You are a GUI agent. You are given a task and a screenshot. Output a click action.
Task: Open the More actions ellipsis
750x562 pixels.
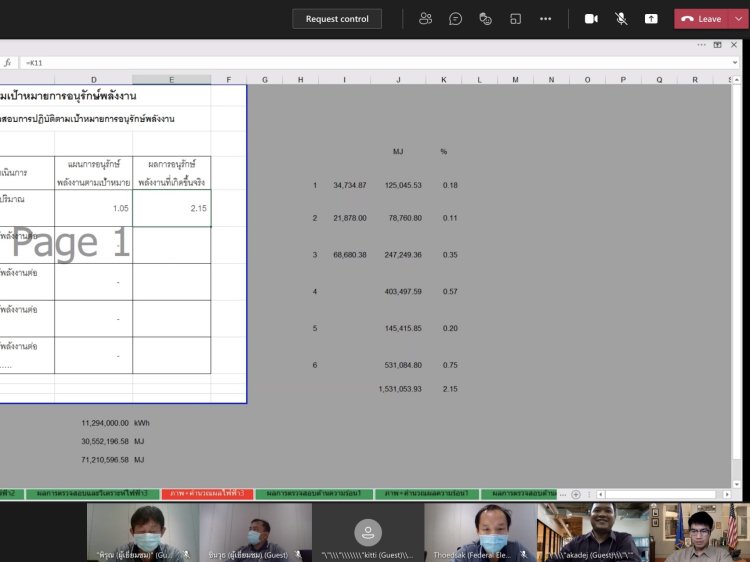tap(545, 19)
